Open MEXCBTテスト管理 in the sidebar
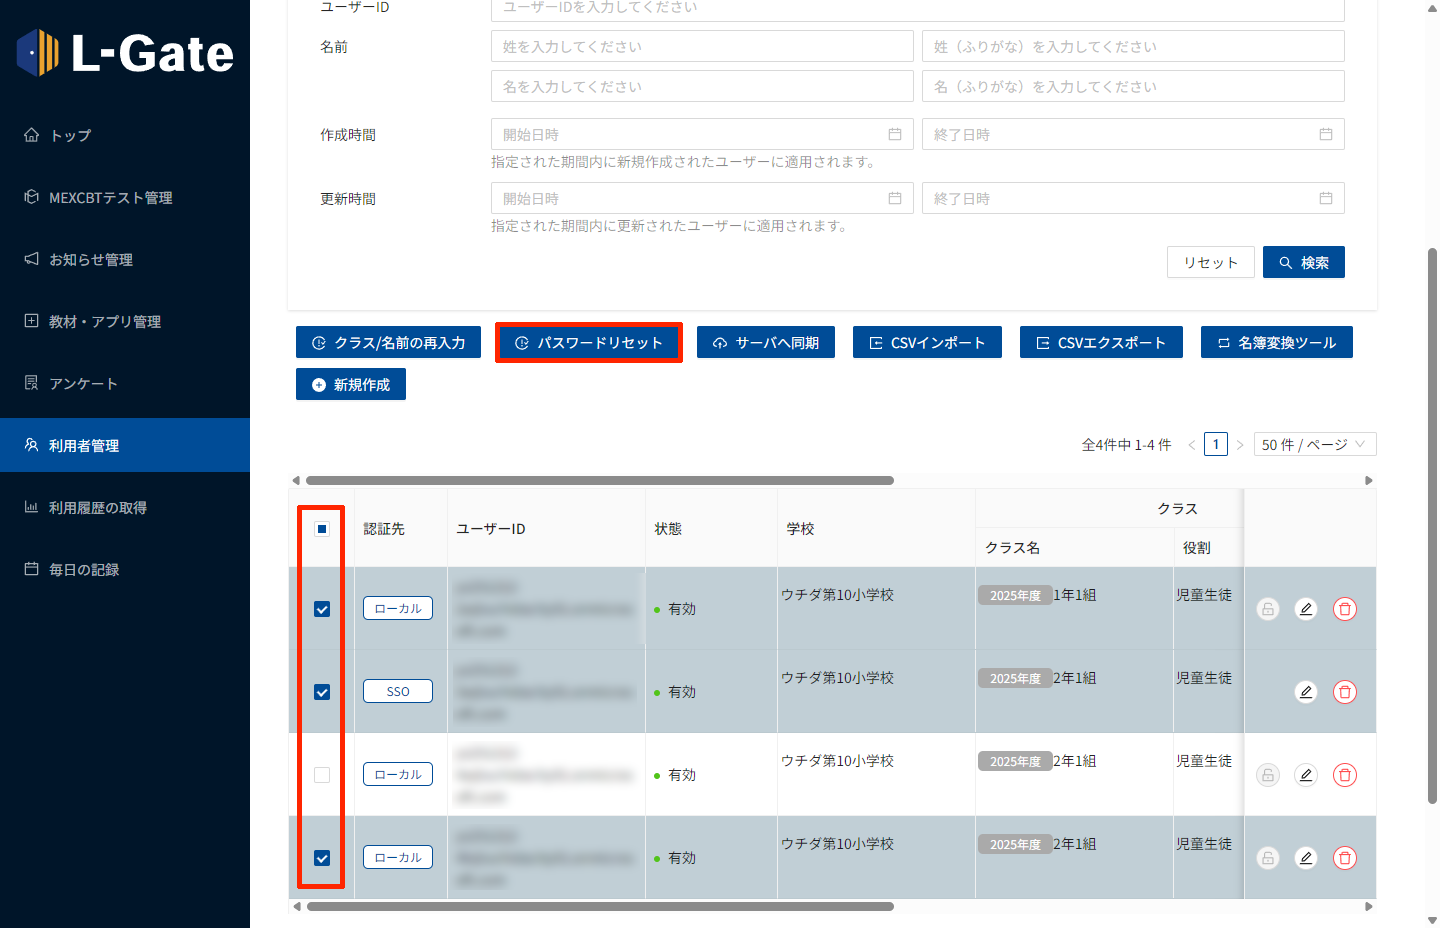The width and height of the screenshot is (1440, 928). click(x=110, y=198)
